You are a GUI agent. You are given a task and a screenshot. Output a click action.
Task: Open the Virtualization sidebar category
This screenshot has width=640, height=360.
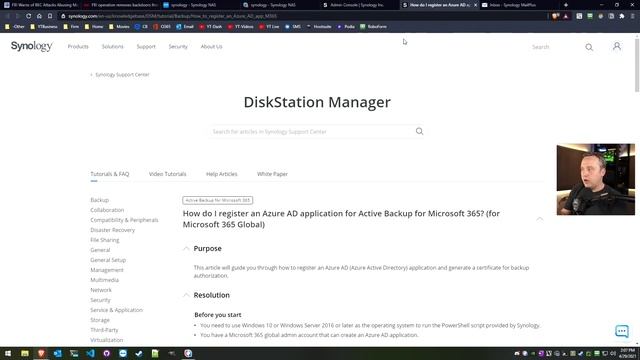(x=107, y=340)
